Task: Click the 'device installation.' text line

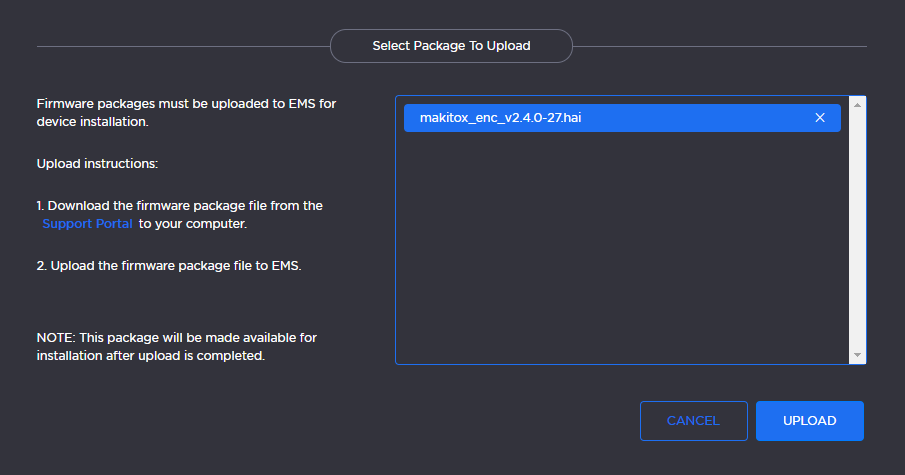Action: [x=92, y=122]
